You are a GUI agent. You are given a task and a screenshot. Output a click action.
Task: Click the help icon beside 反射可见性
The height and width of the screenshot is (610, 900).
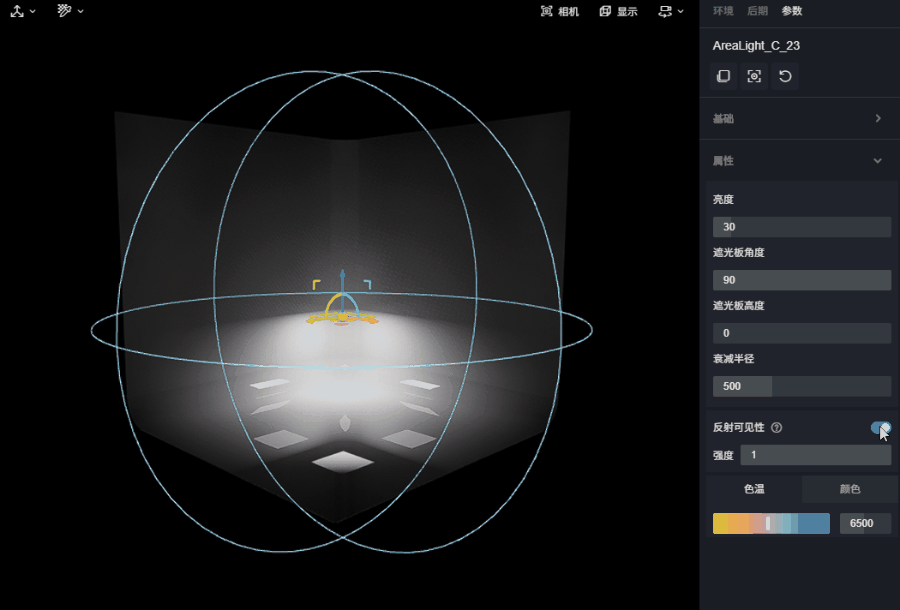point(777,428)
